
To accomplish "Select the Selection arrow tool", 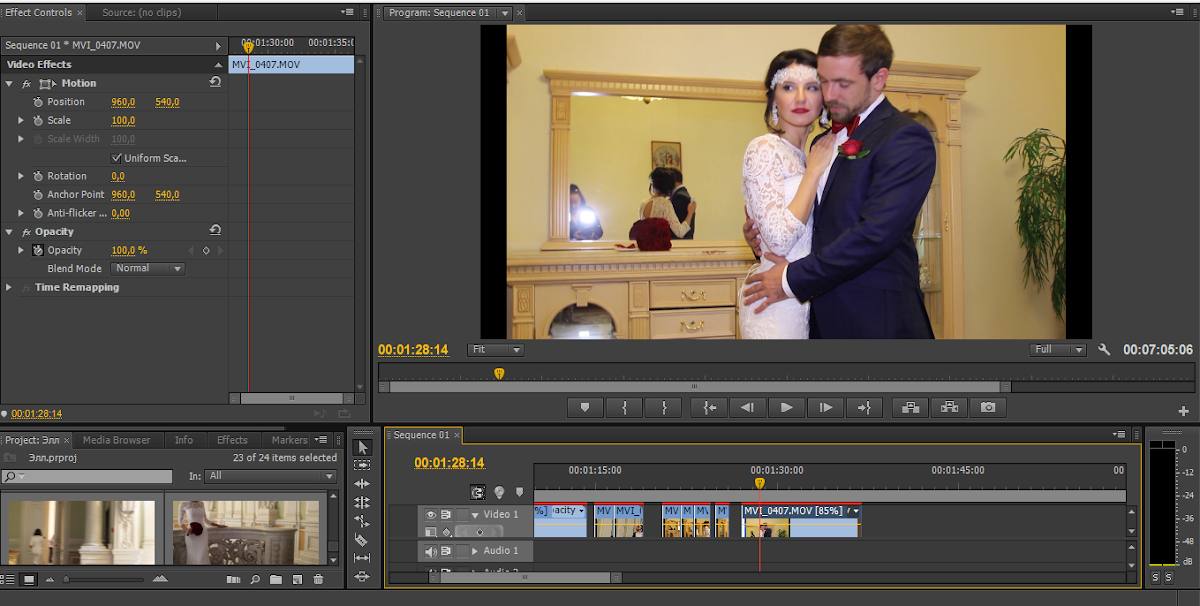I will pos(363,447).
